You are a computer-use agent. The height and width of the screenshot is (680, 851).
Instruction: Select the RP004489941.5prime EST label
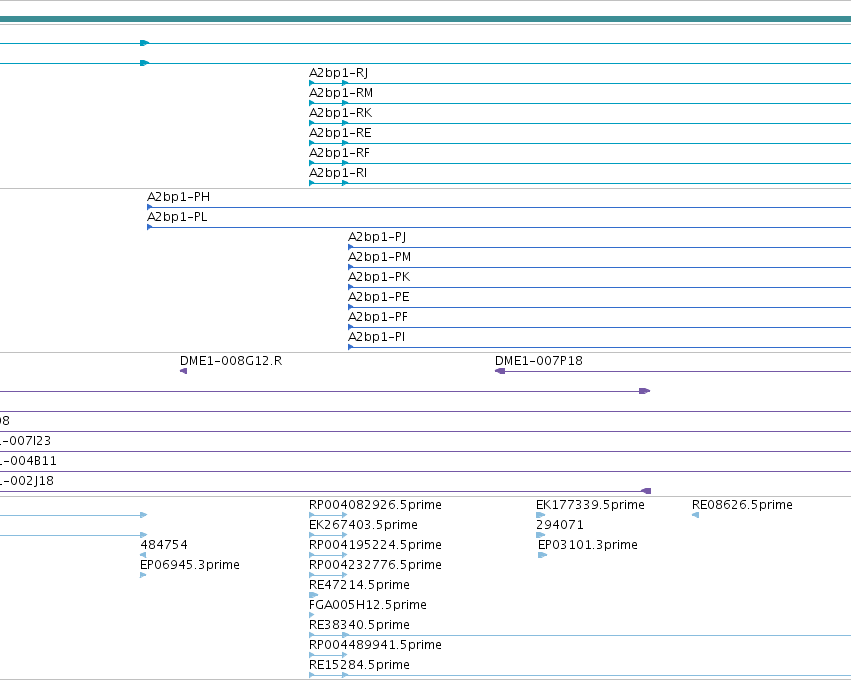point(376,646)
